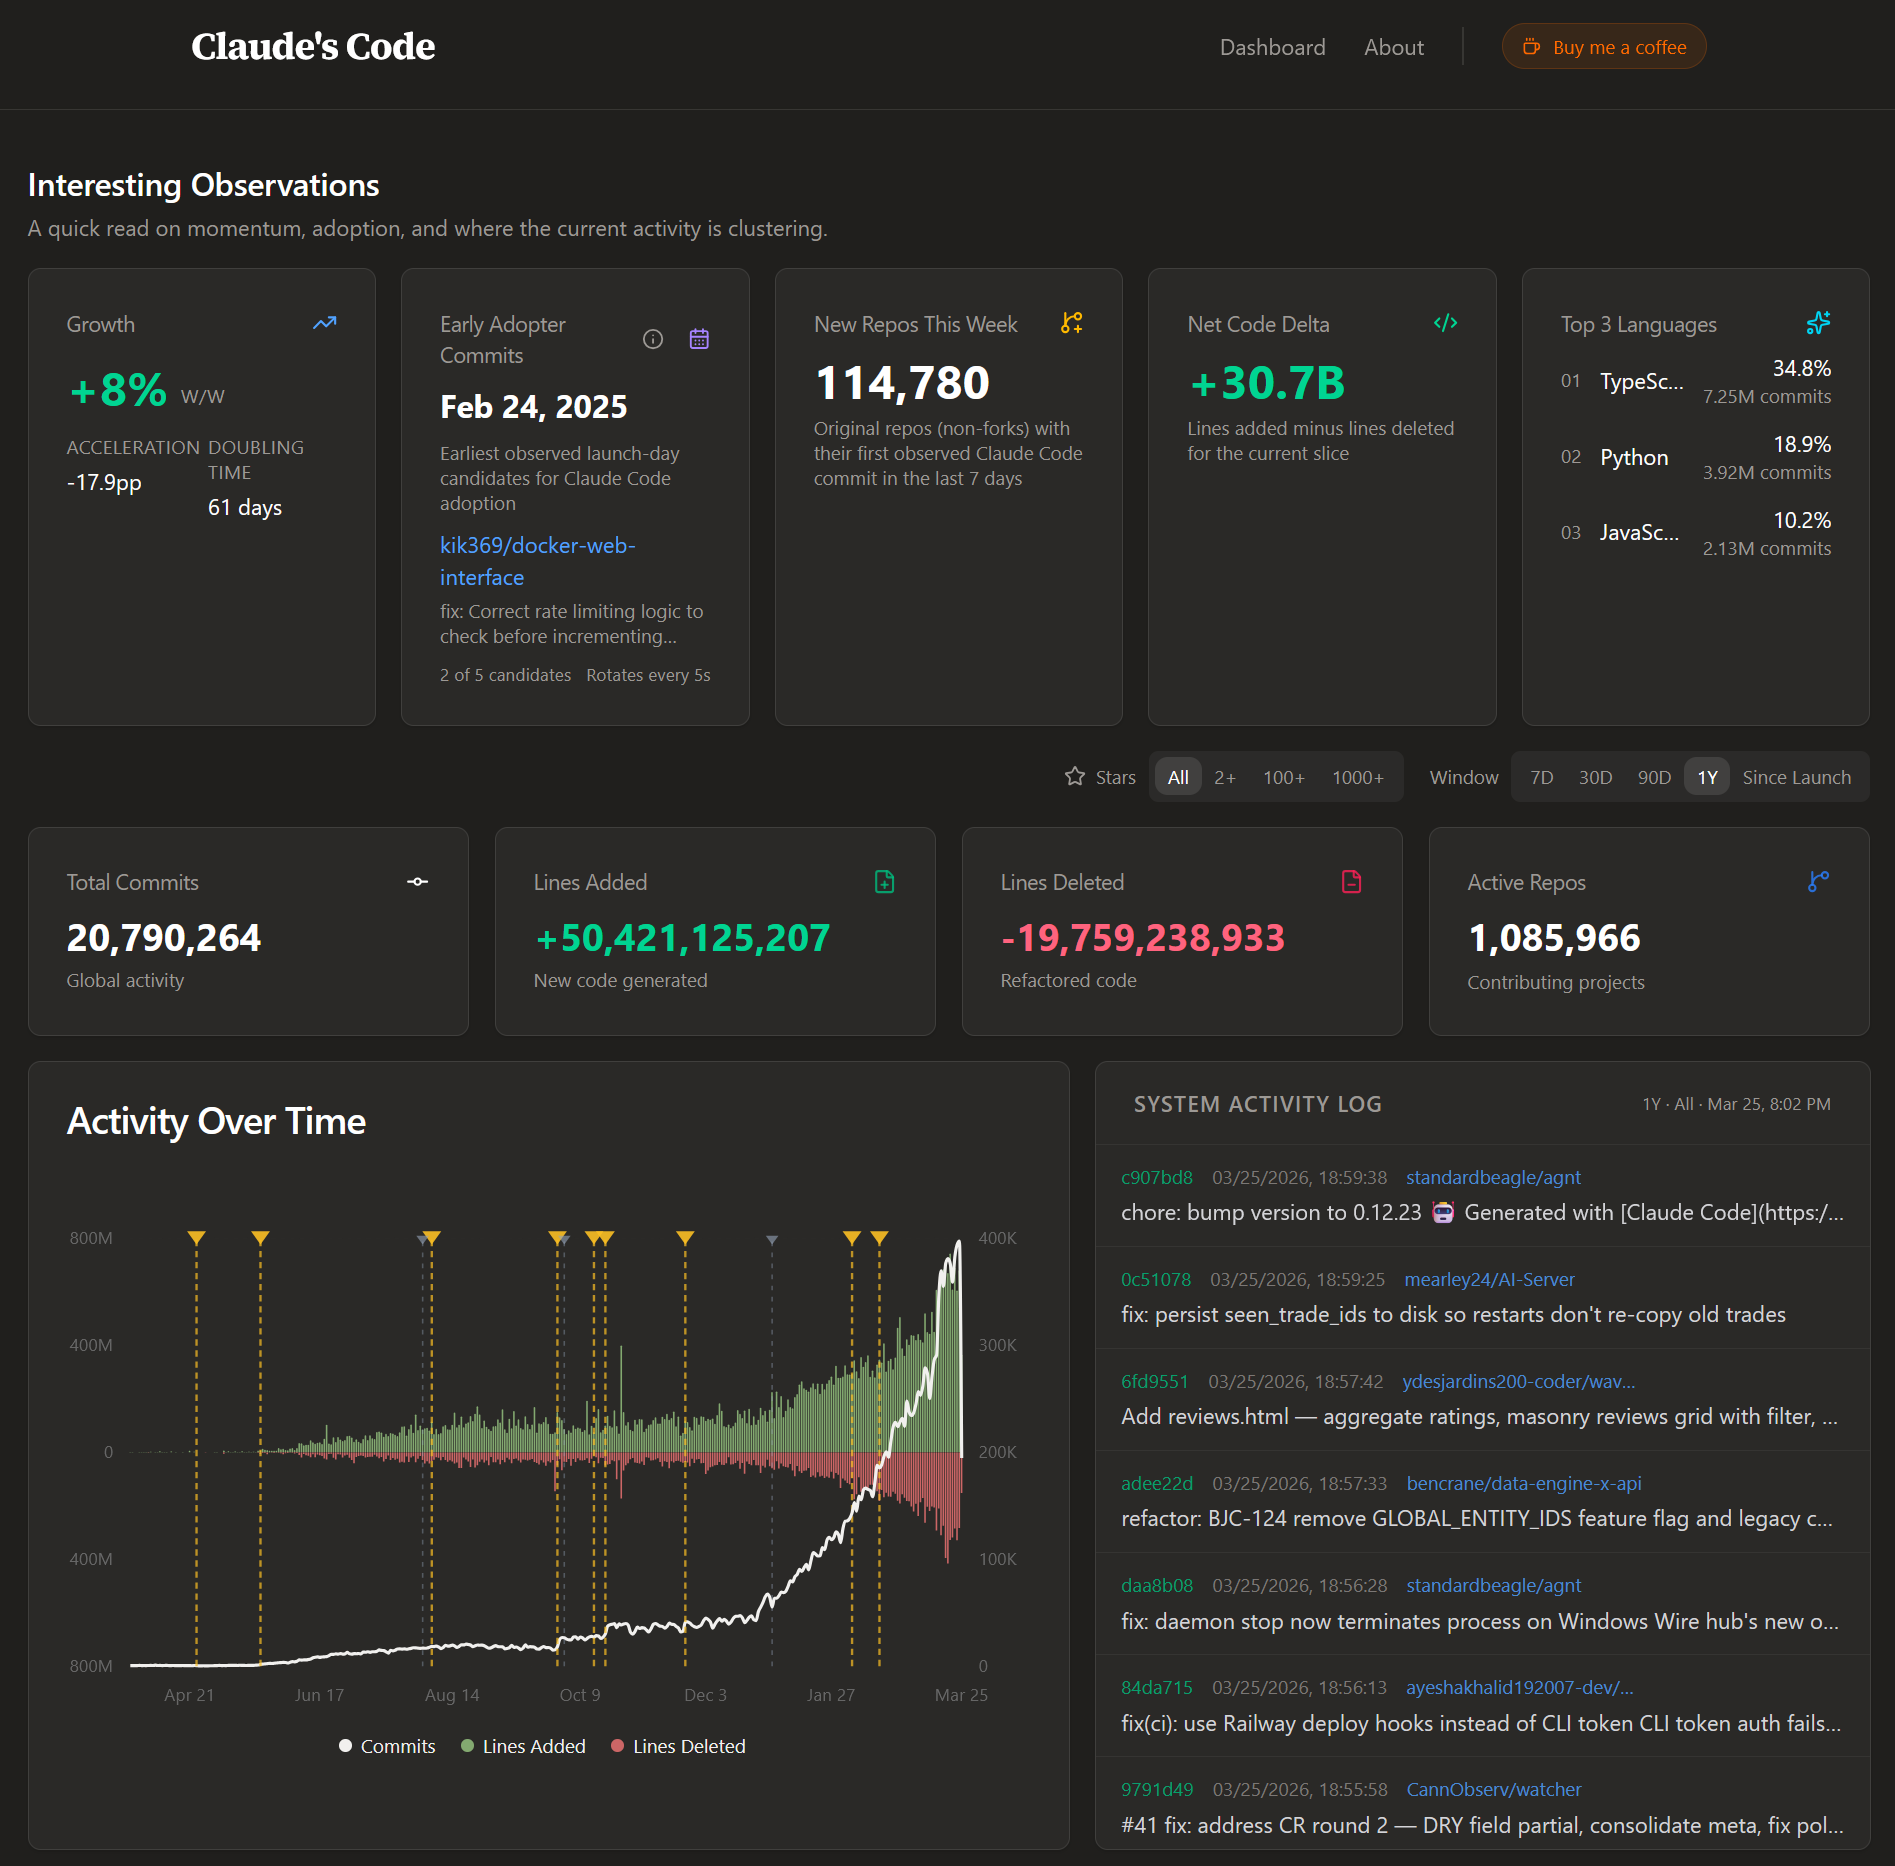Set window to 90D
1895x1866 pixels.
[1654, 777]
